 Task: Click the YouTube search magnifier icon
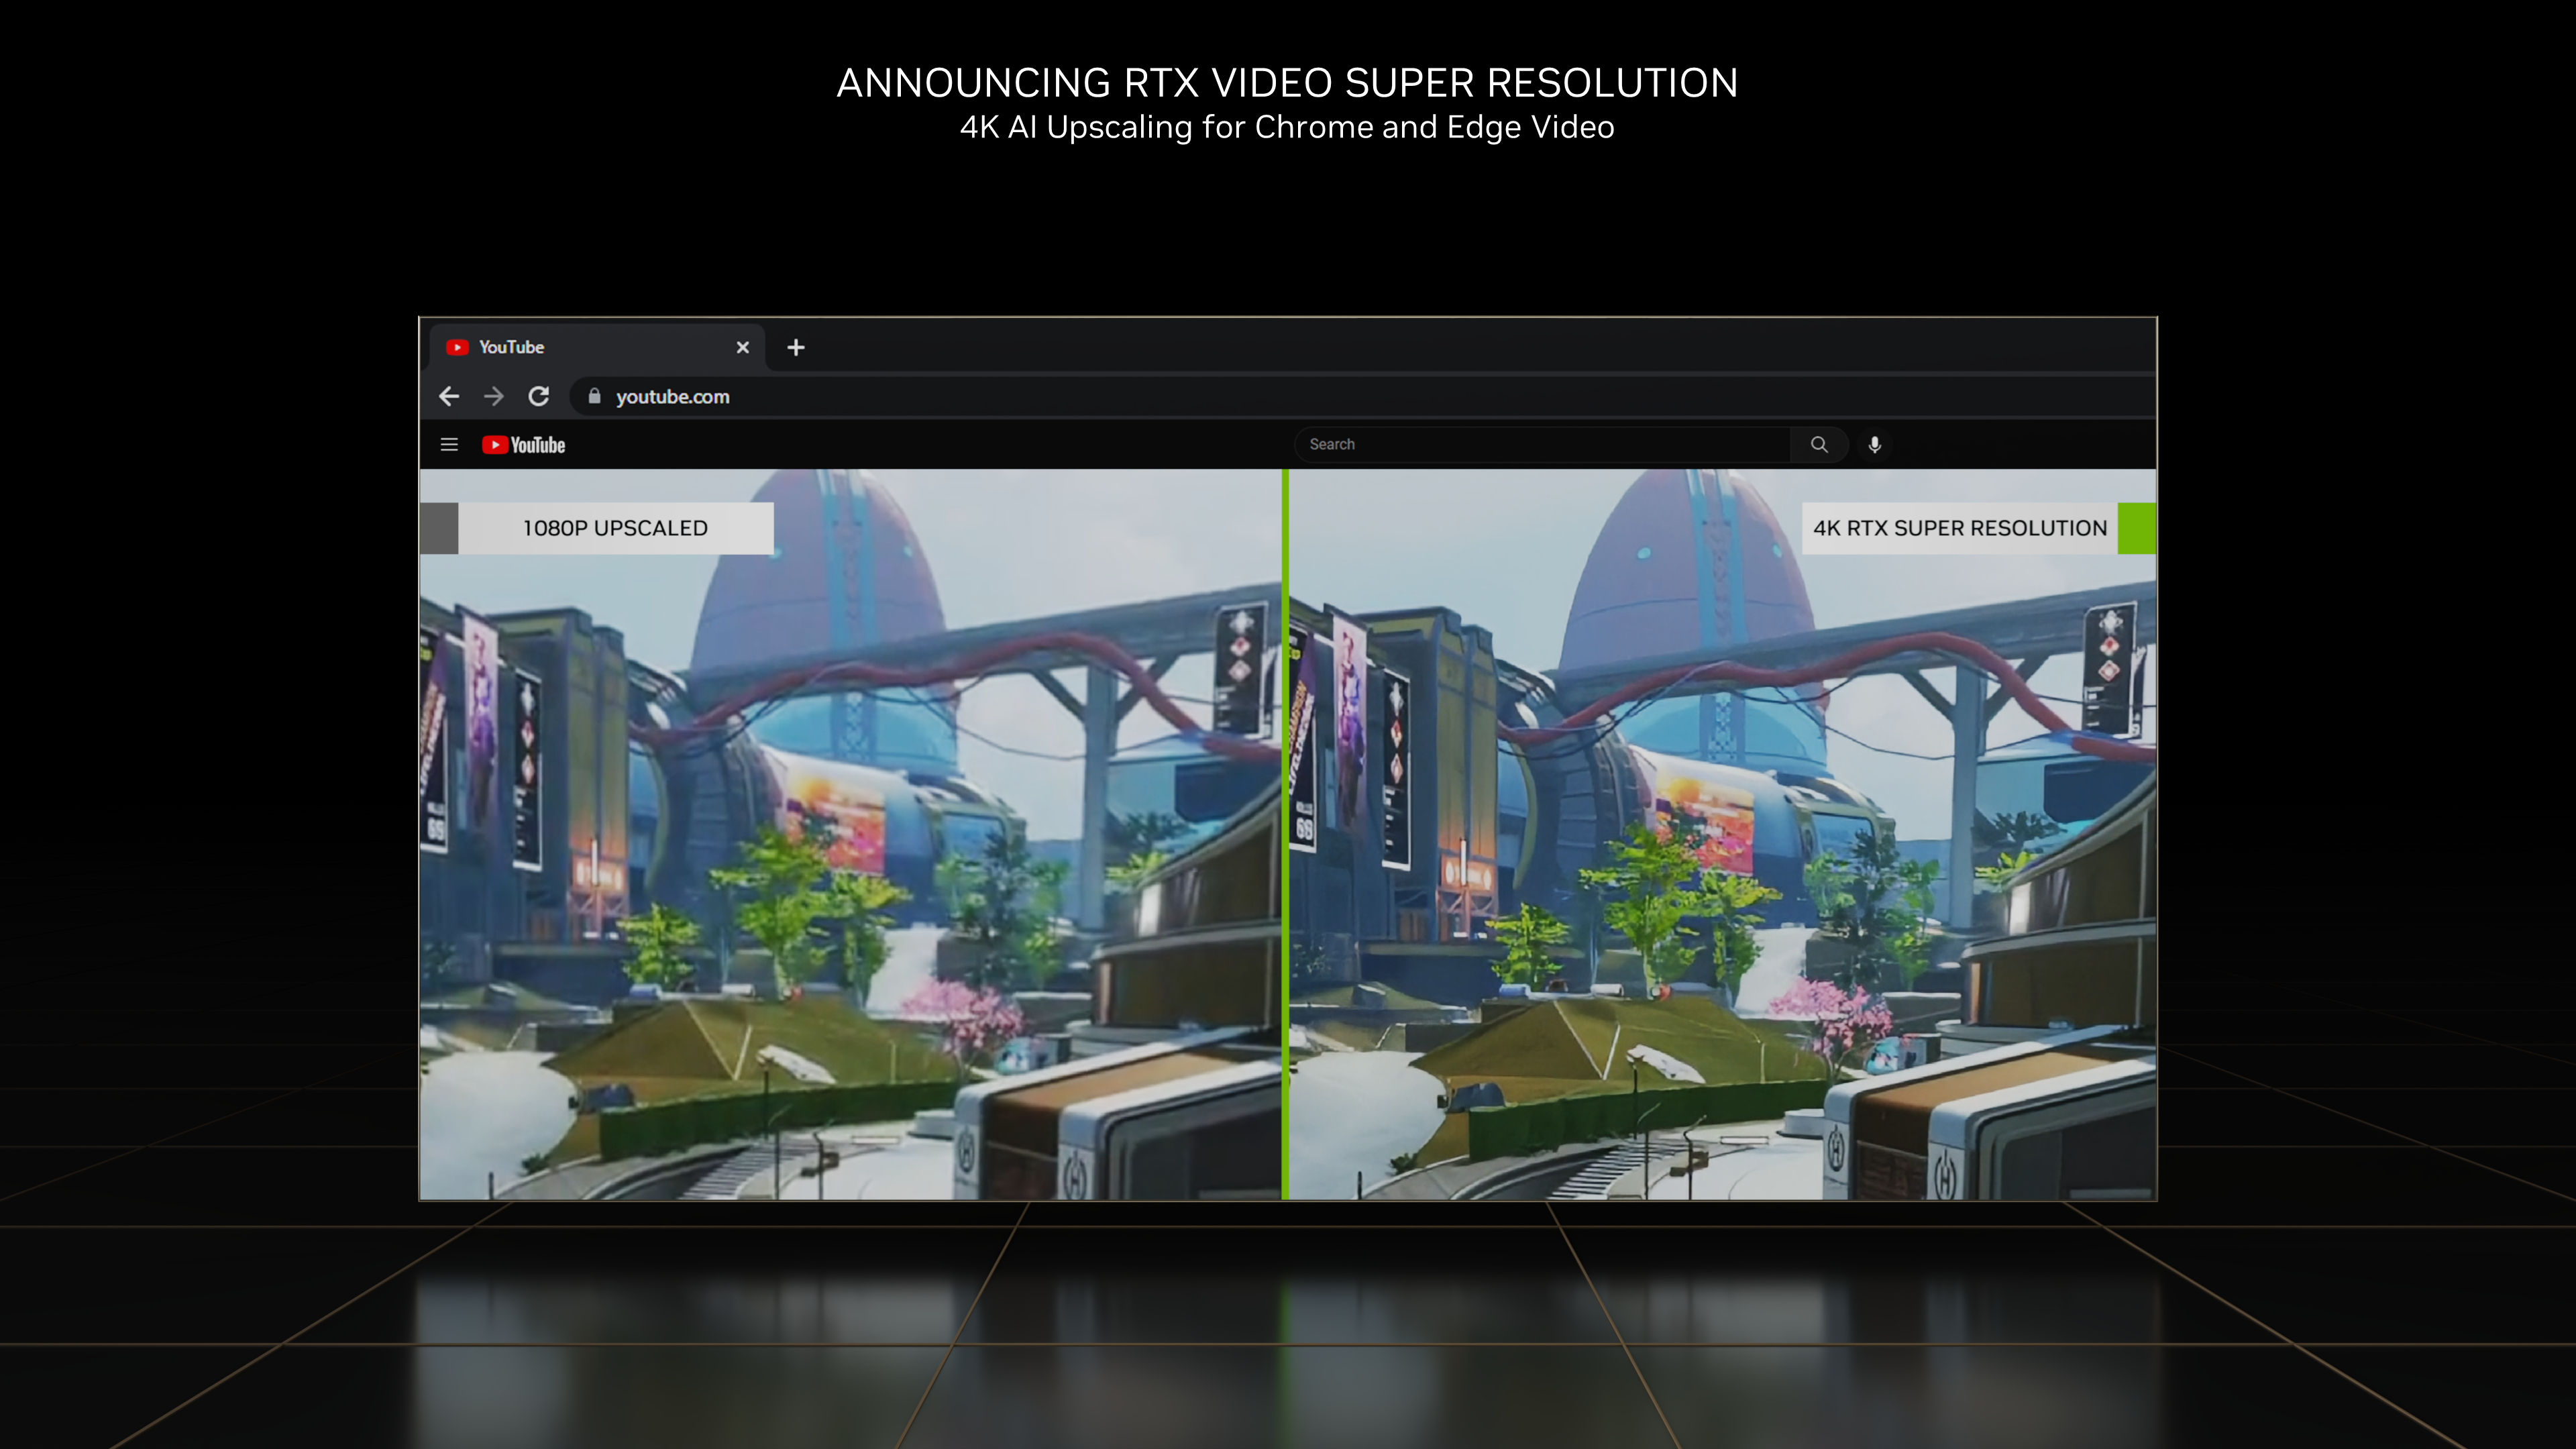(1819, 444)
